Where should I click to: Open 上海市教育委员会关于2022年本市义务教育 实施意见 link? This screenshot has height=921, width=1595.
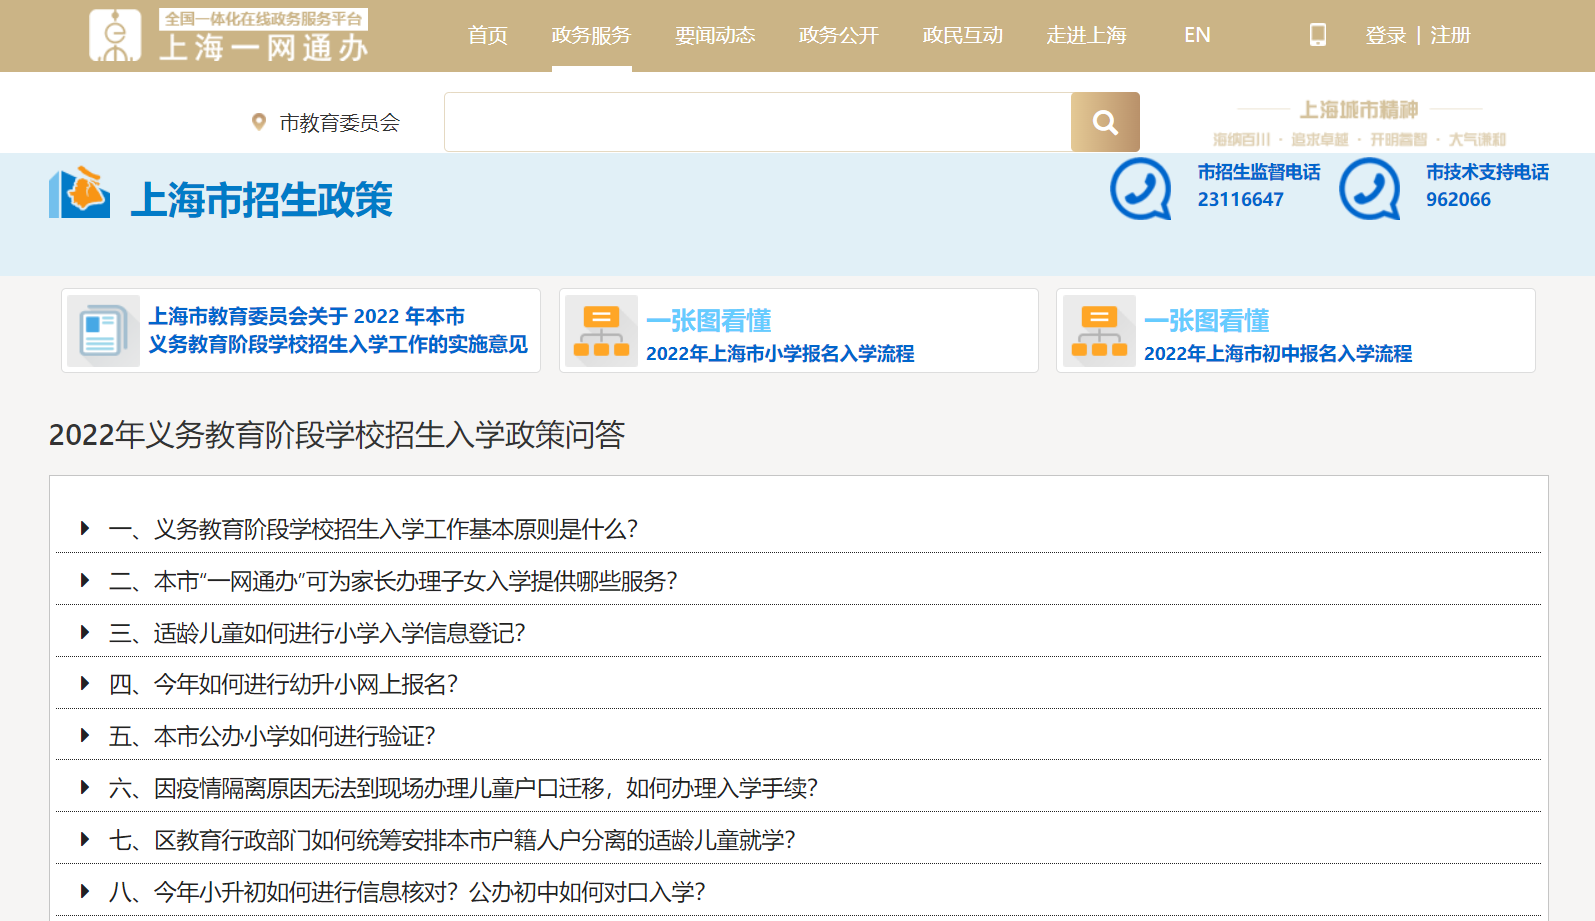tap(338, 330)
